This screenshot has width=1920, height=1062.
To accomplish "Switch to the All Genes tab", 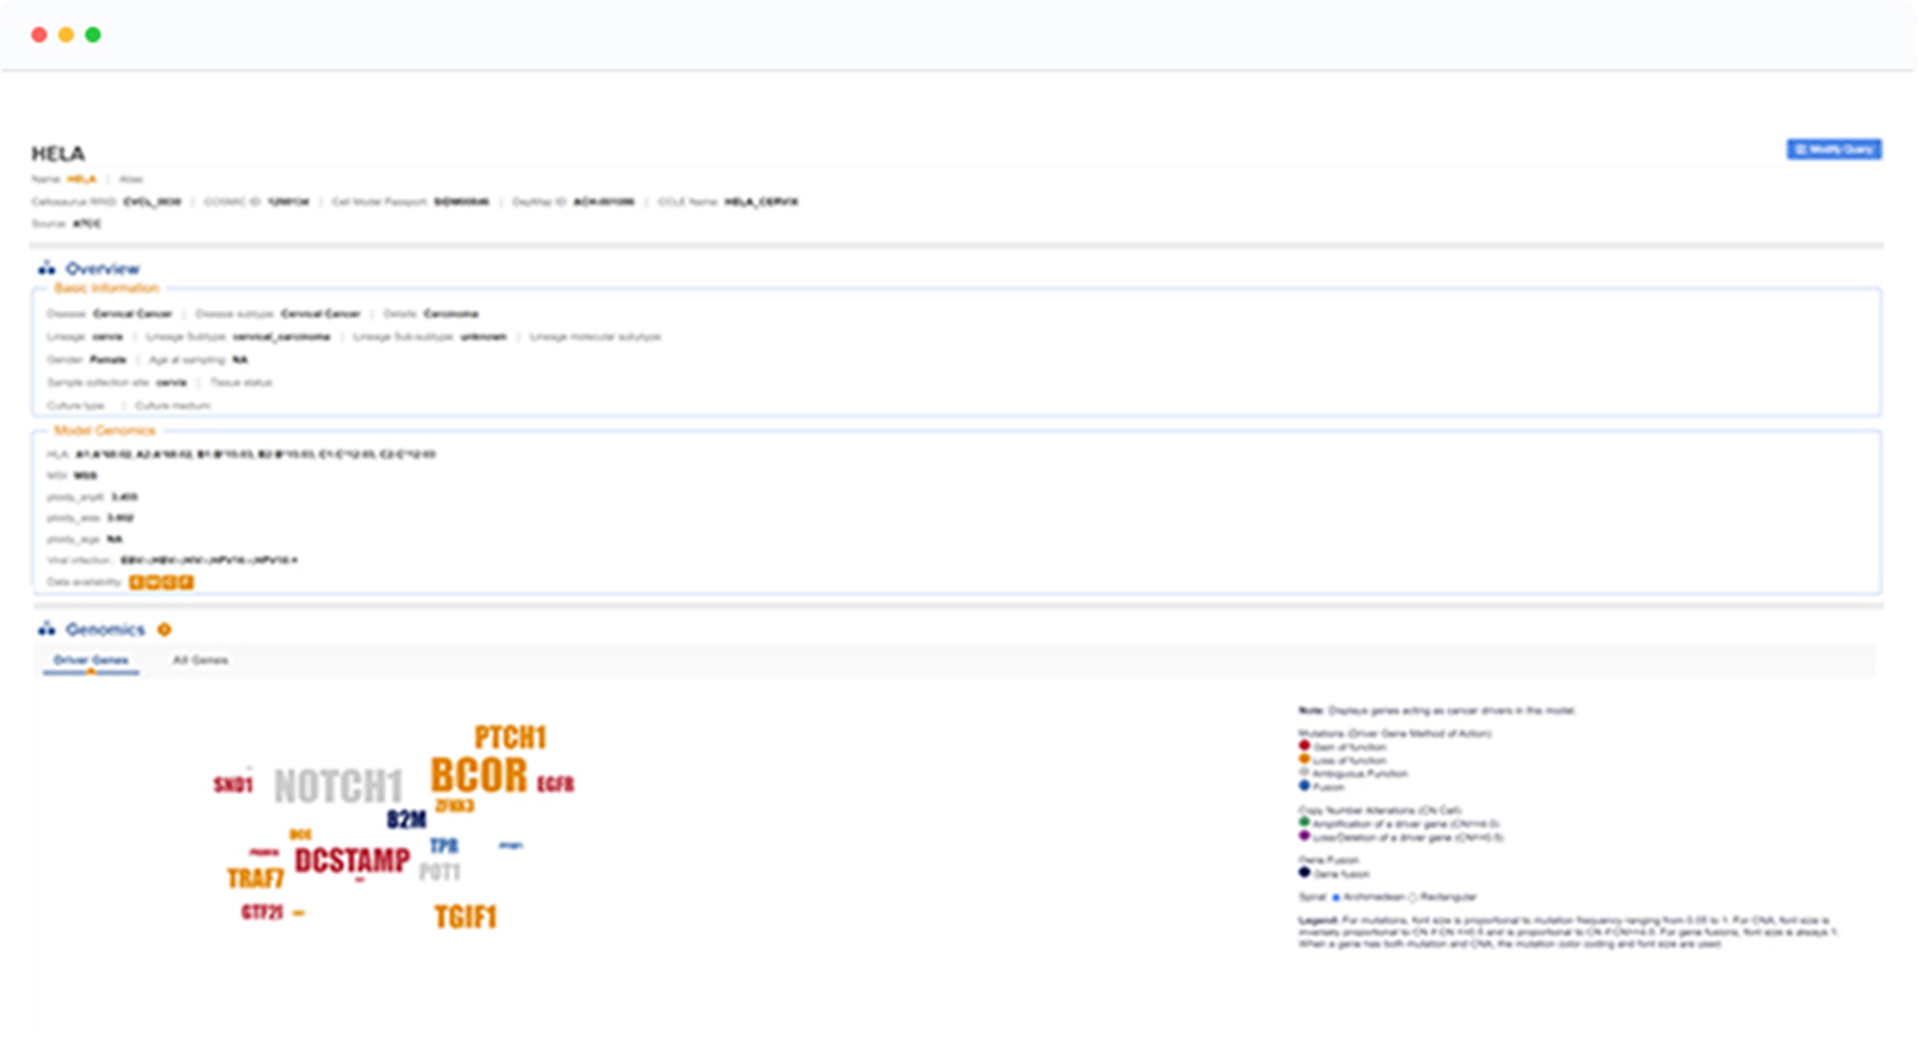I will coord(200,660).
